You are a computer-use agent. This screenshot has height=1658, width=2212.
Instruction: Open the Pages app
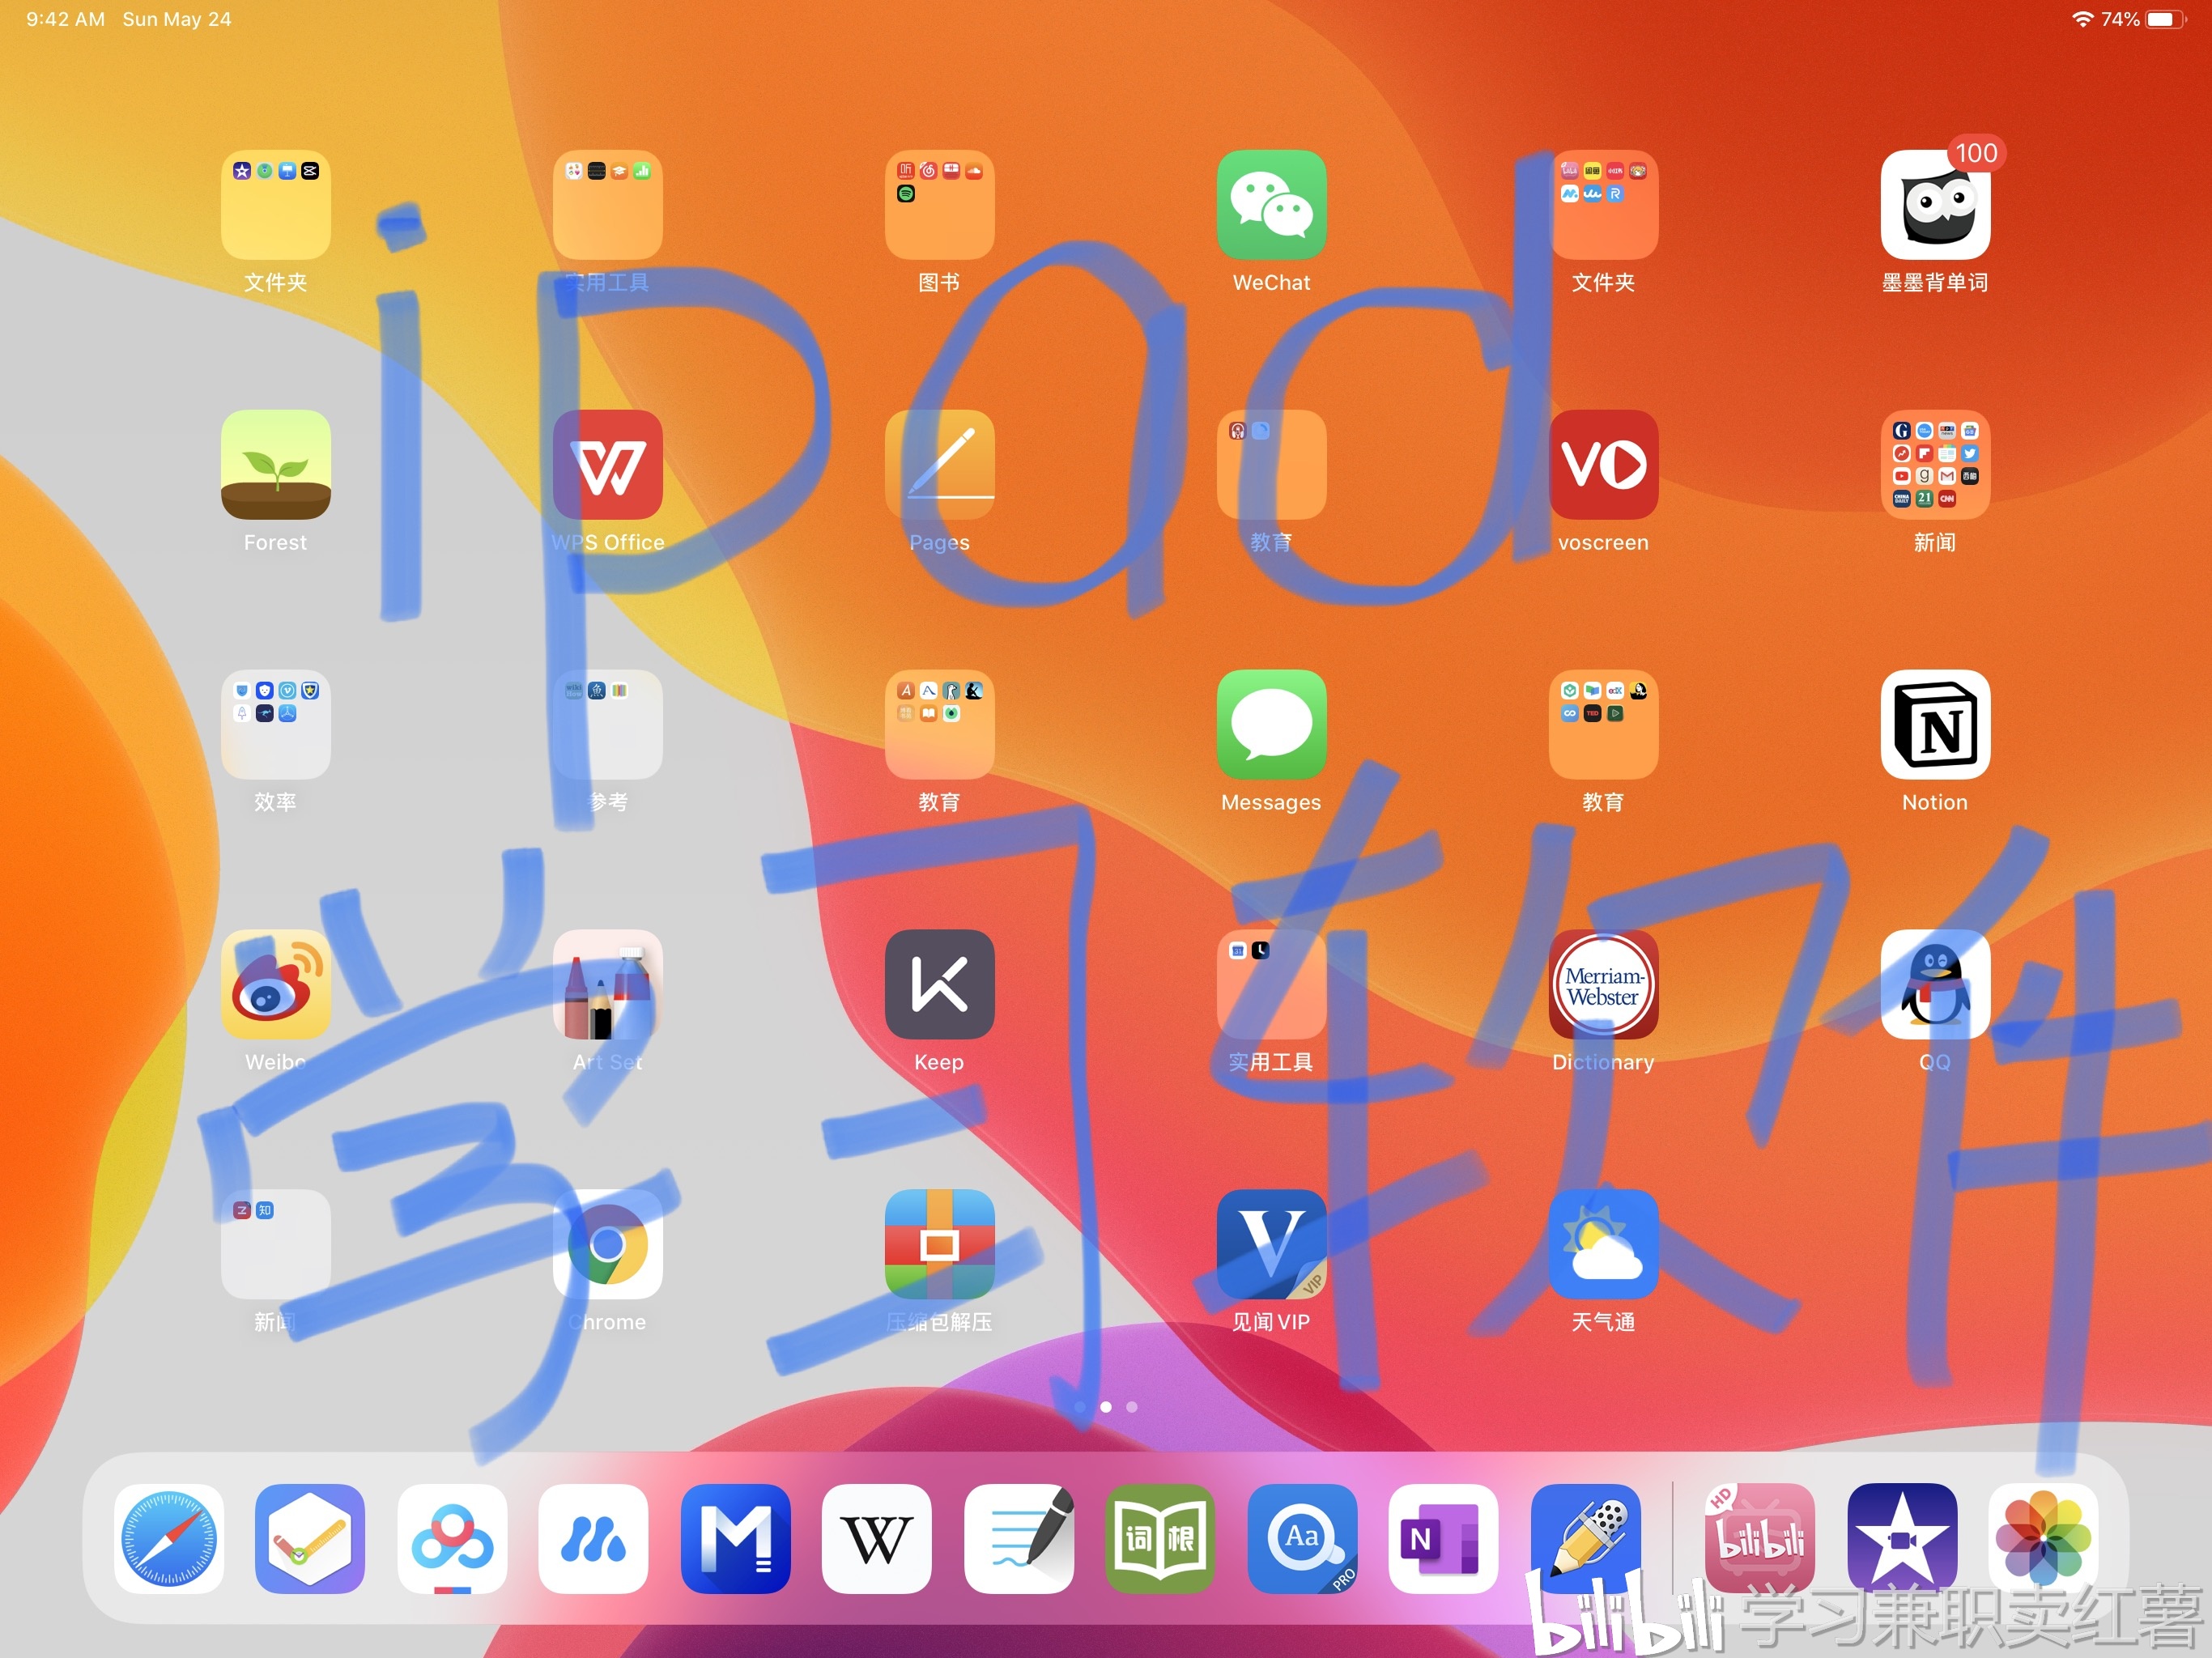pos(939,465)
